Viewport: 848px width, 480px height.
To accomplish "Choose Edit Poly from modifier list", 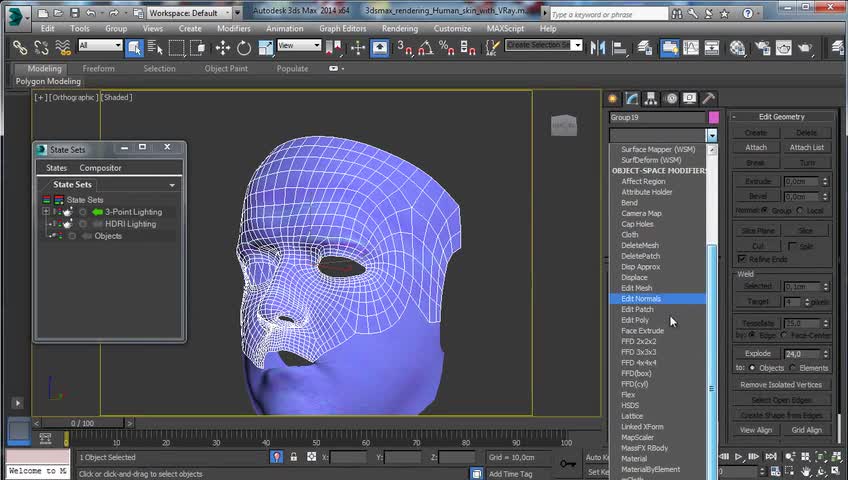I will pyautogui.click(x=635, y=320).
